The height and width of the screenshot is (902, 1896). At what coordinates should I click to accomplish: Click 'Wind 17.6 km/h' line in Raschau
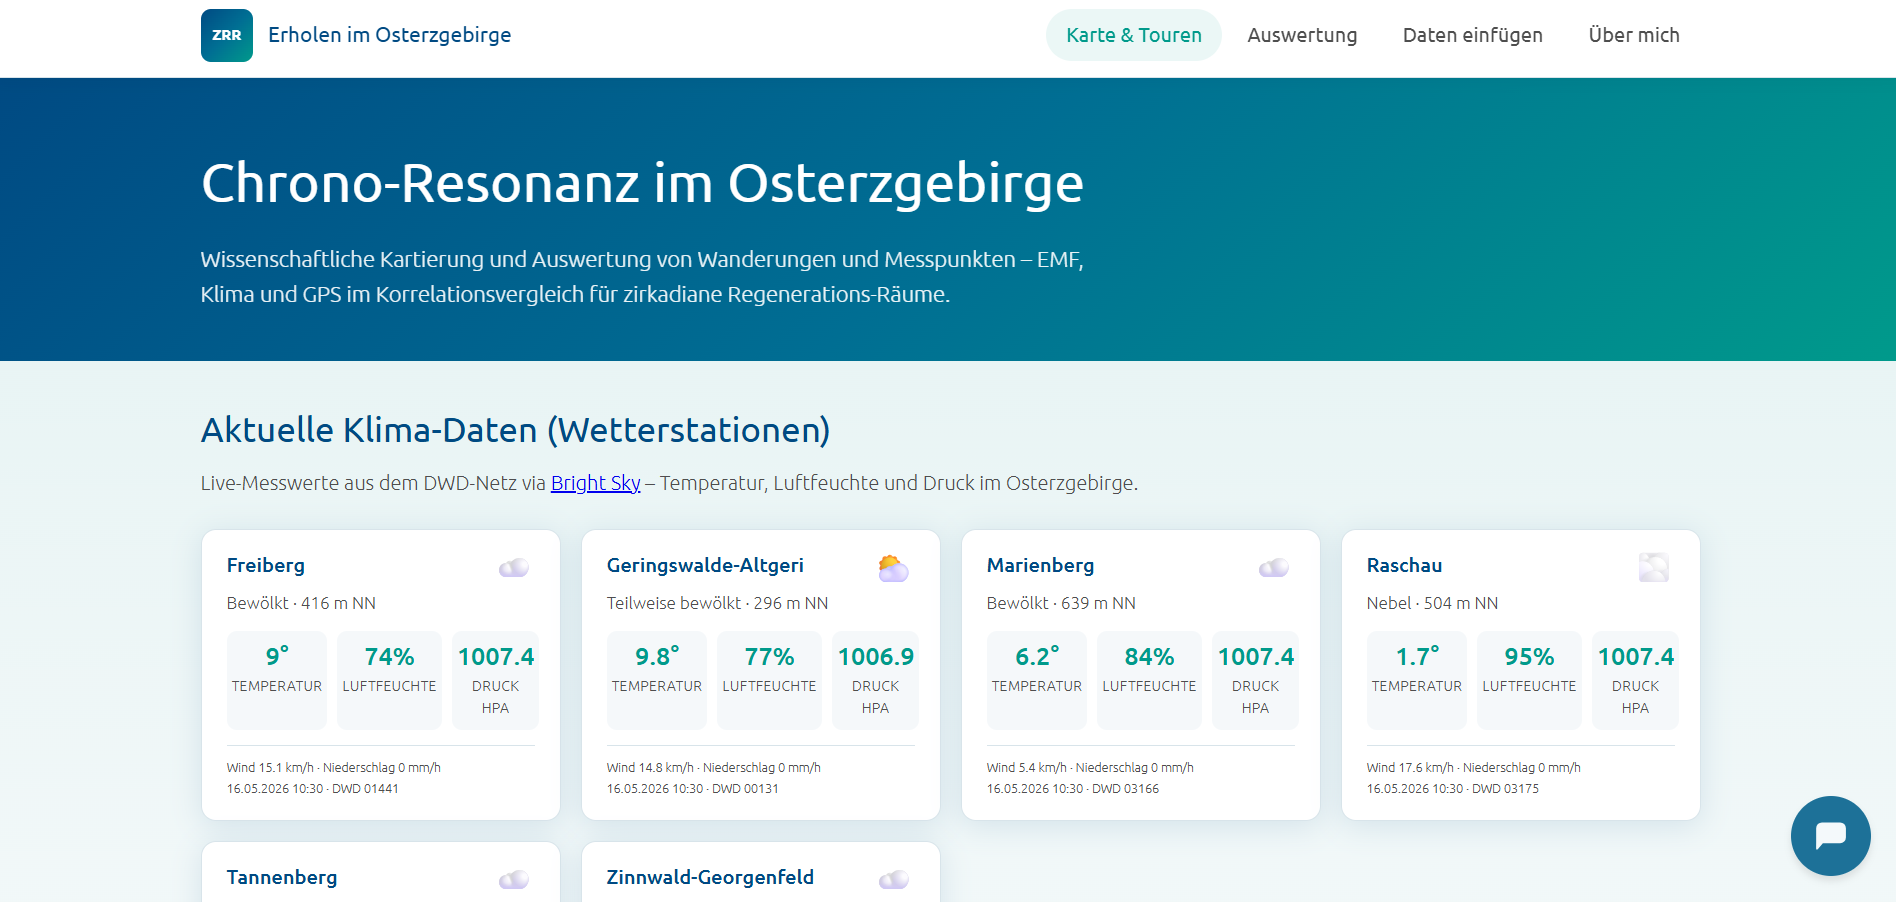click(1473, 768)
